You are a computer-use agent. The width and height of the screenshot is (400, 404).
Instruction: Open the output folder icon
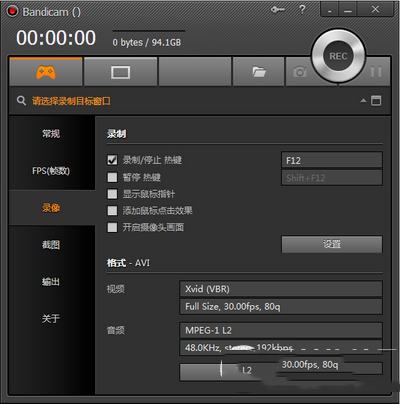pyautogui.click(x=259, y=72)
